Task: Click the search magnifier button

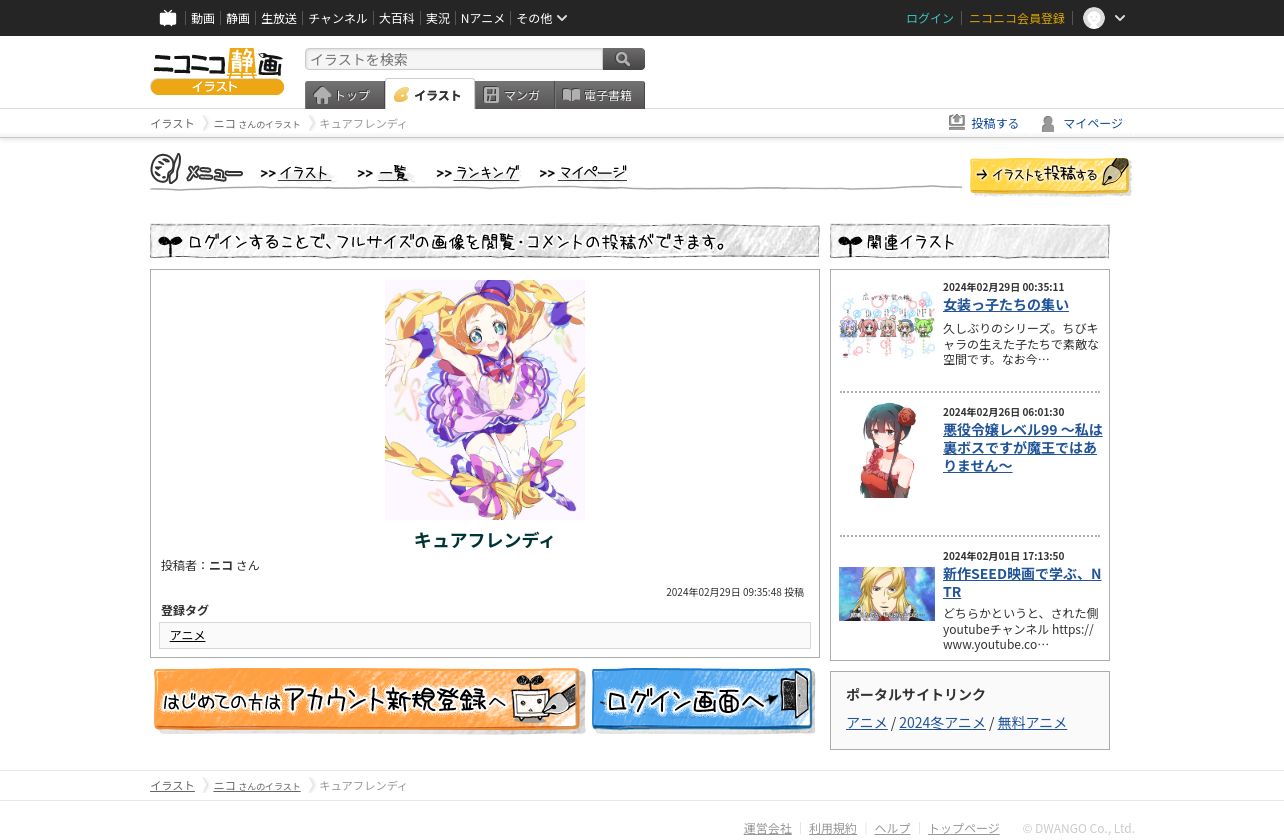Action: coord(624,59)
